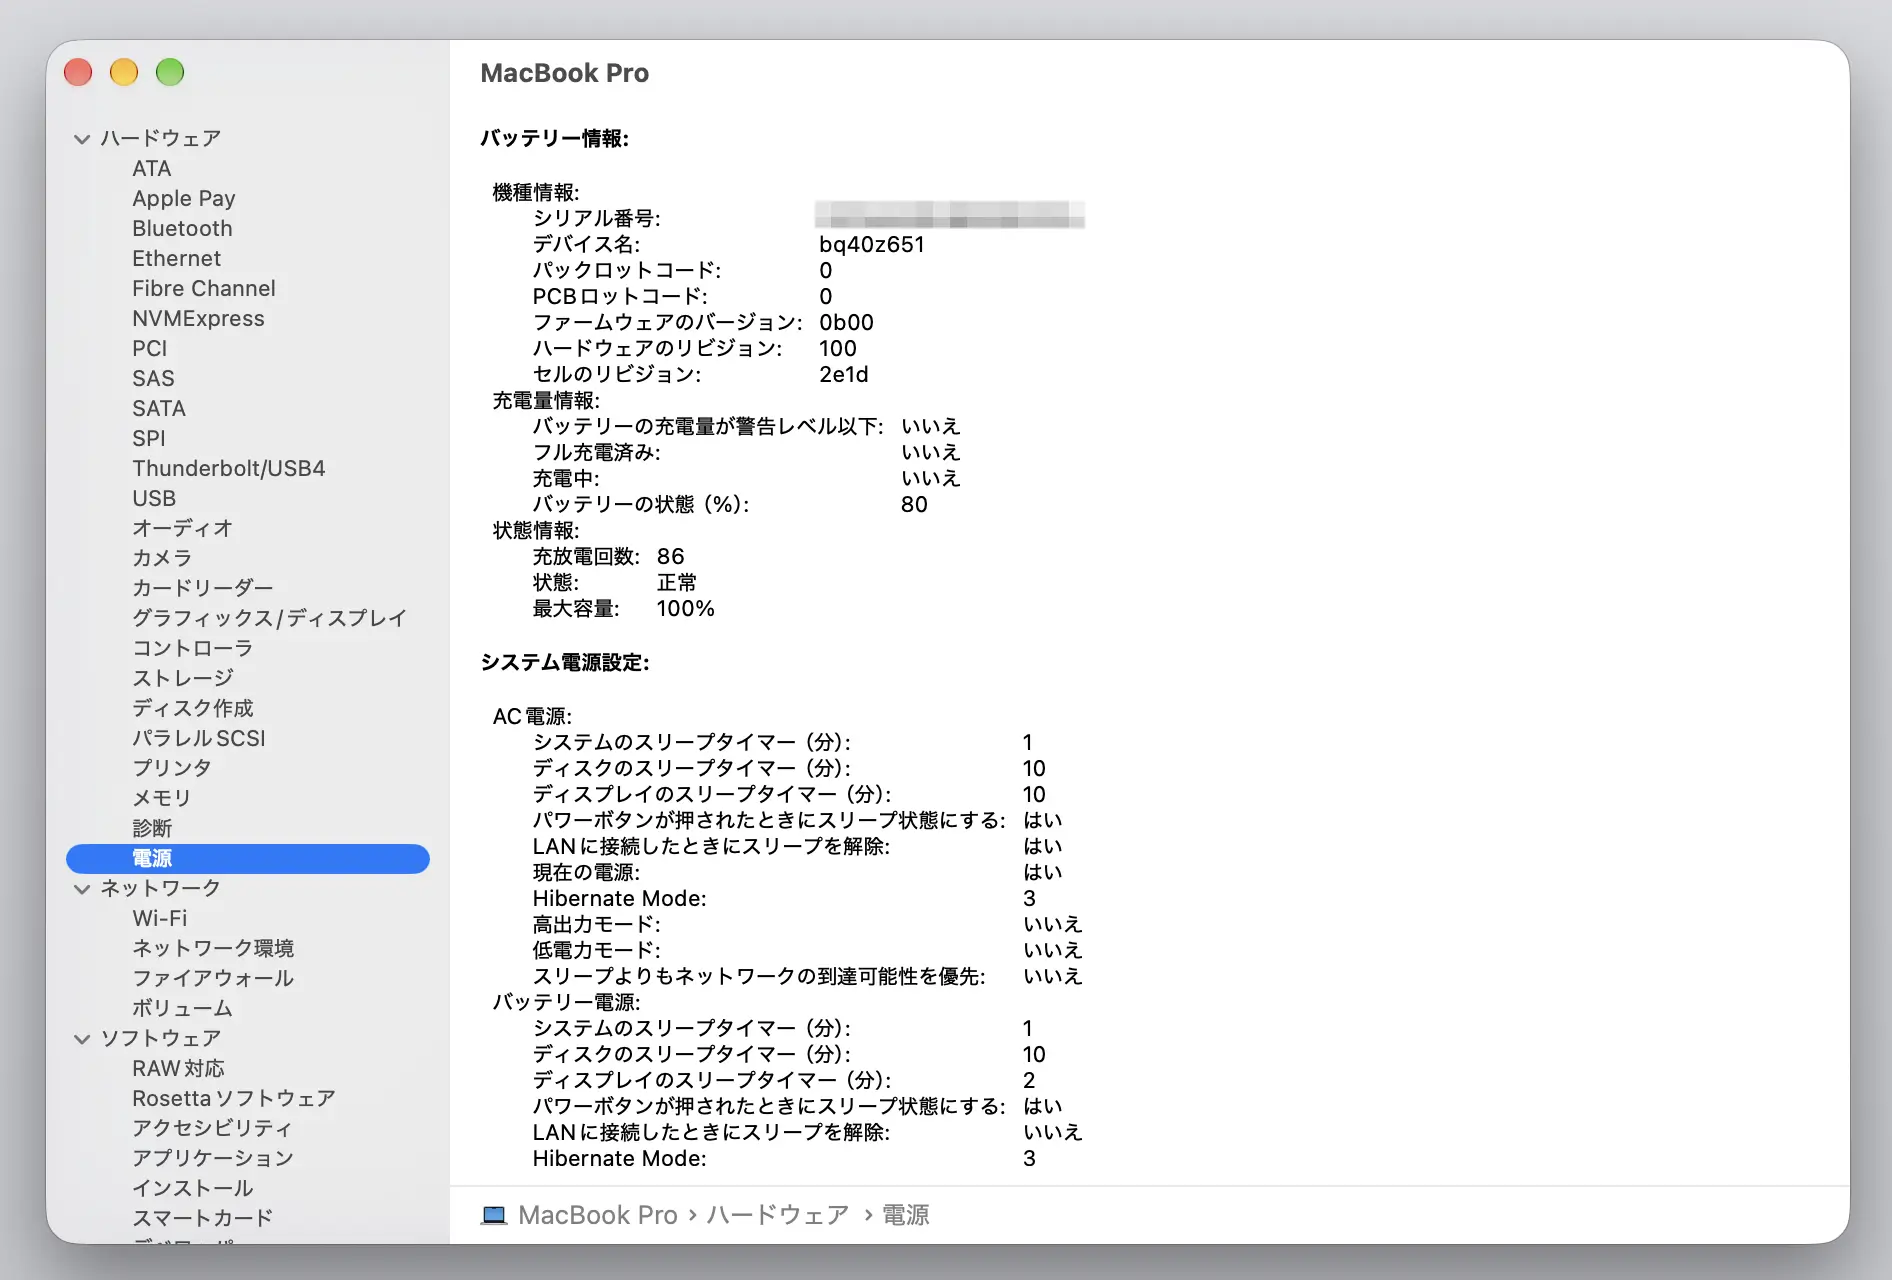Click ハードウェア in the bottom path bar
This screenshot has width=1892, height=1280.
click(x=778, y=1215)
